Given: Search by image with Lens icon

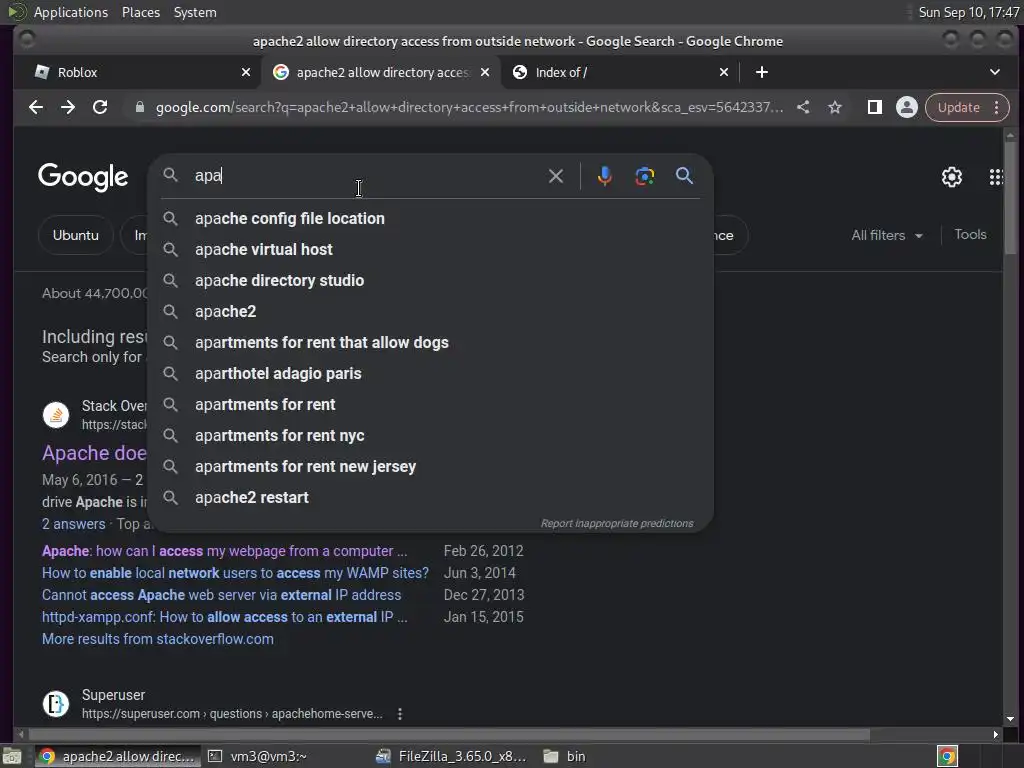Looking at the screenshot, I should click(x=645, y=176).
